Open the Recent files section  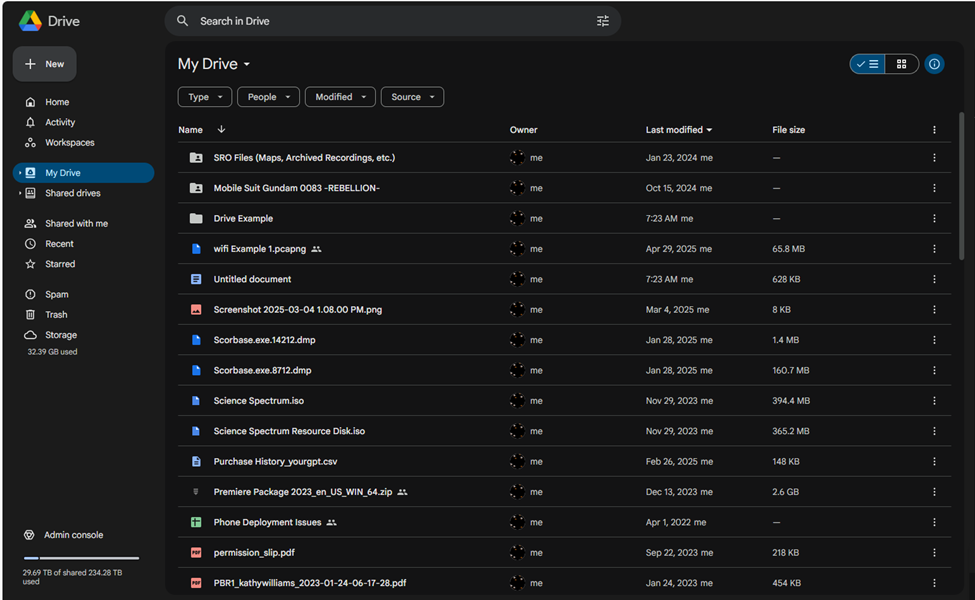pyautogui.click(x=59, y=244)
